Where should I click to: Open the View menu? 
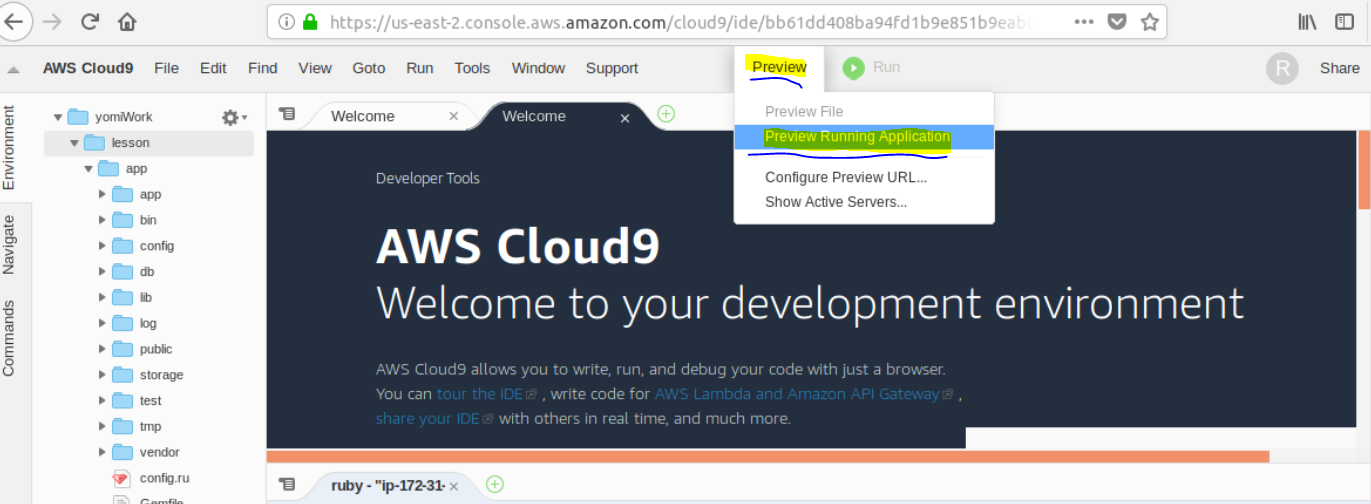[315, 68]
